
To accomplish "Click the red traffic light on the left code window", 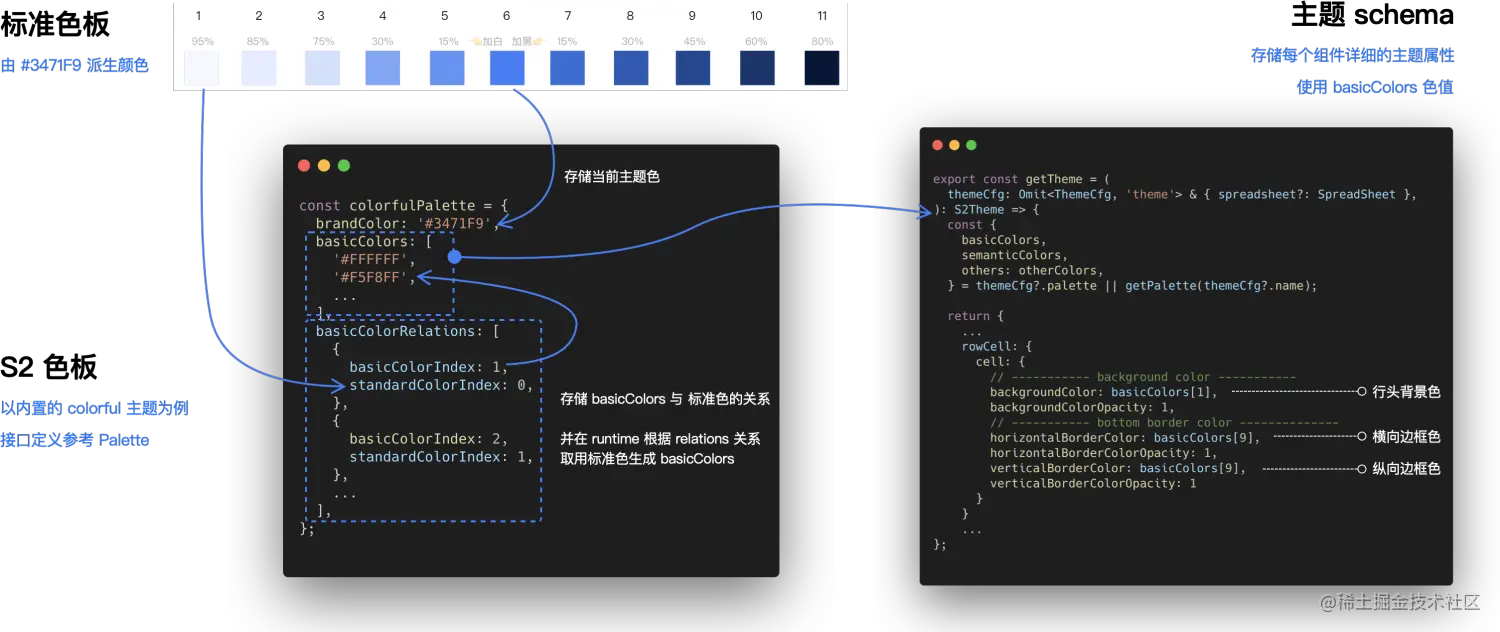I will click(304, 165).
